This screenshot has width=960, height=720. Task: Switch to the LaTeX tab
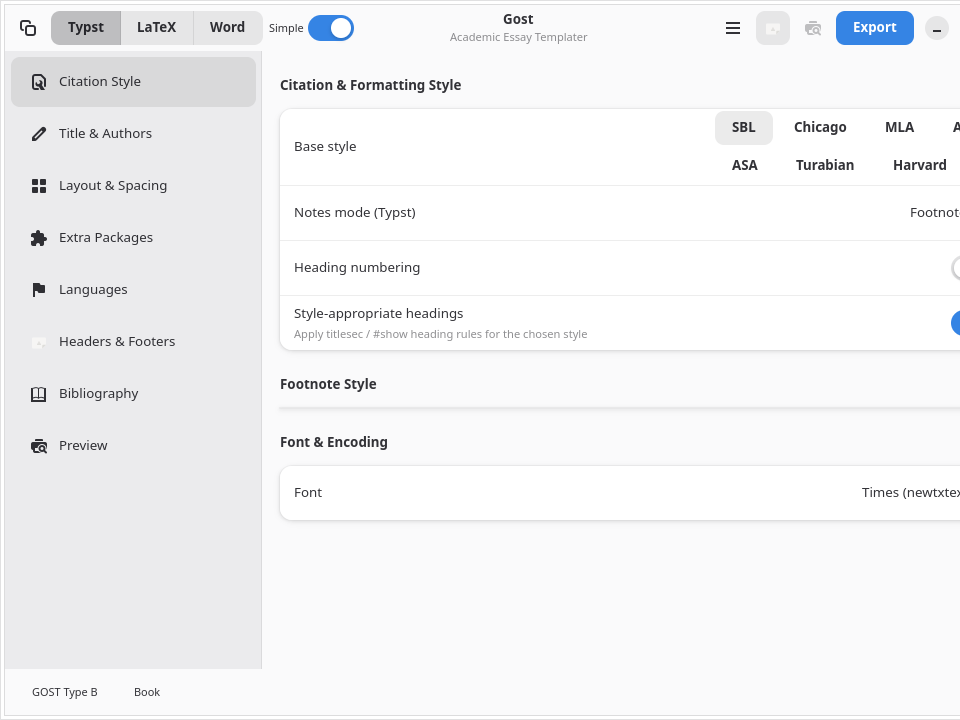[157, 28]
